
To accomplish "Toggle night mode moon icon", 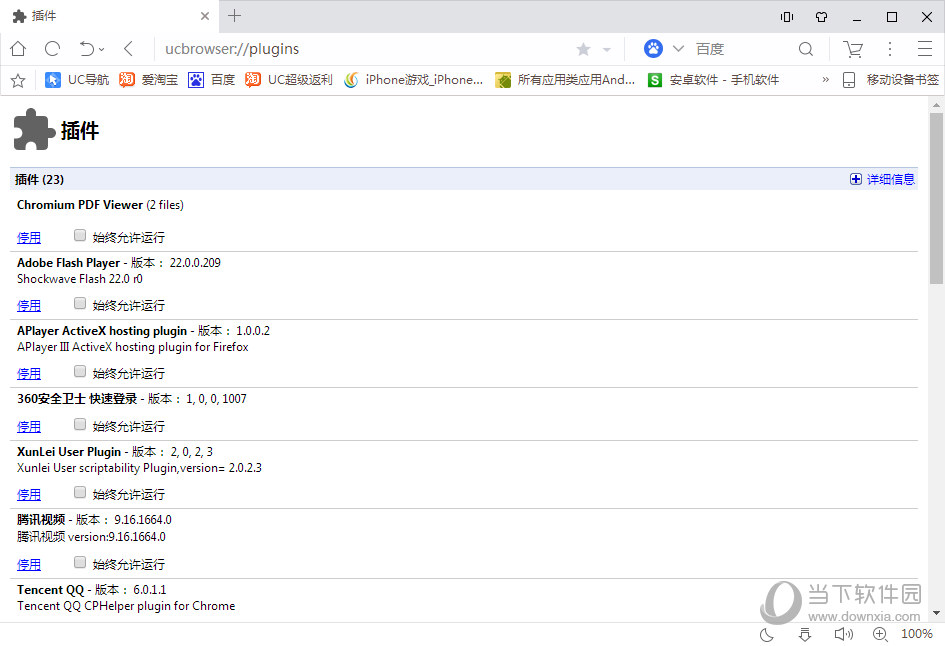I will 767,634.
